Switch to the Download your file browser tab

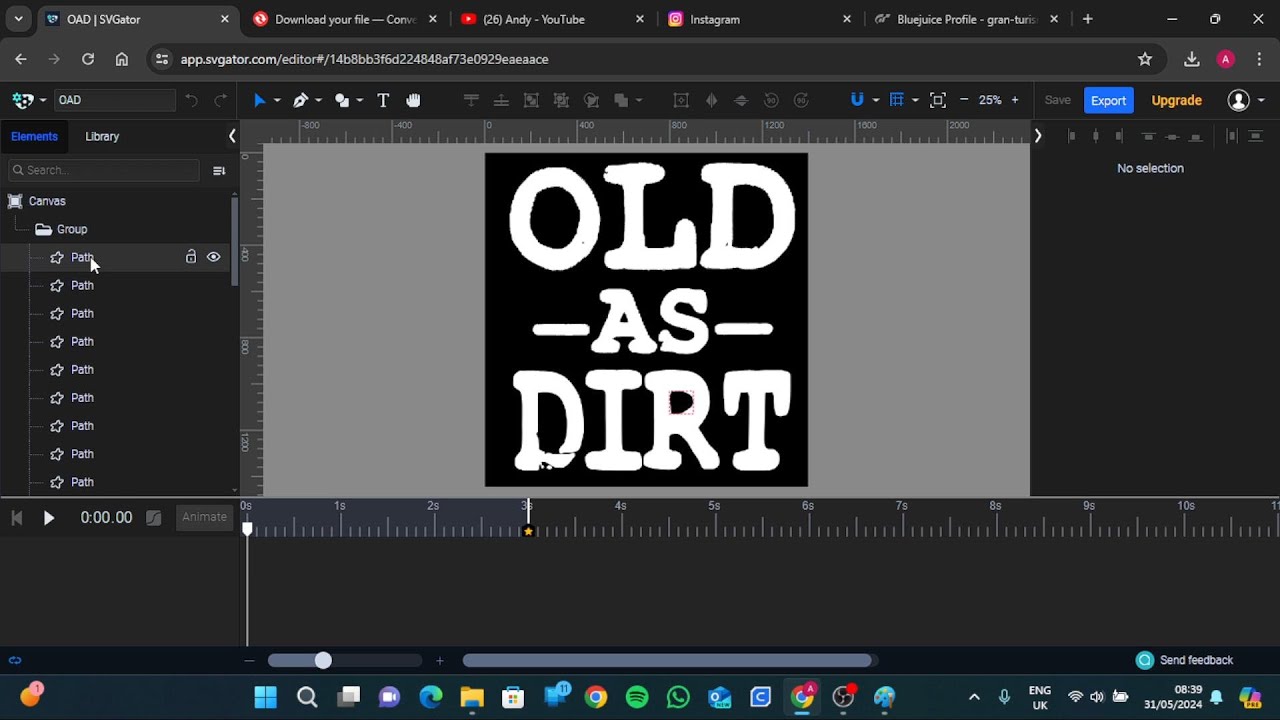point(345,19)
